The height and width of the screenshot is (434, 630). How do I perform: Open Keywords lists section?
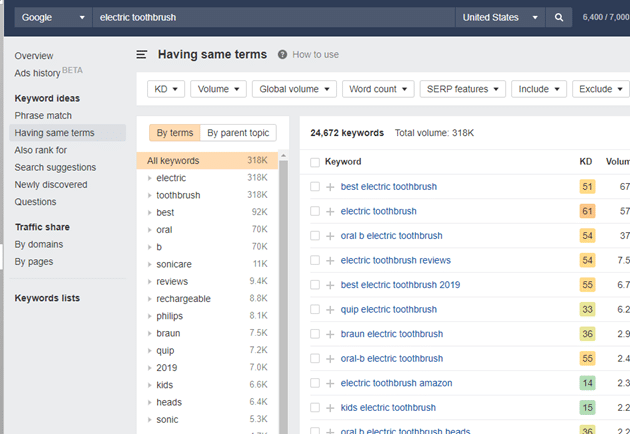47,298
